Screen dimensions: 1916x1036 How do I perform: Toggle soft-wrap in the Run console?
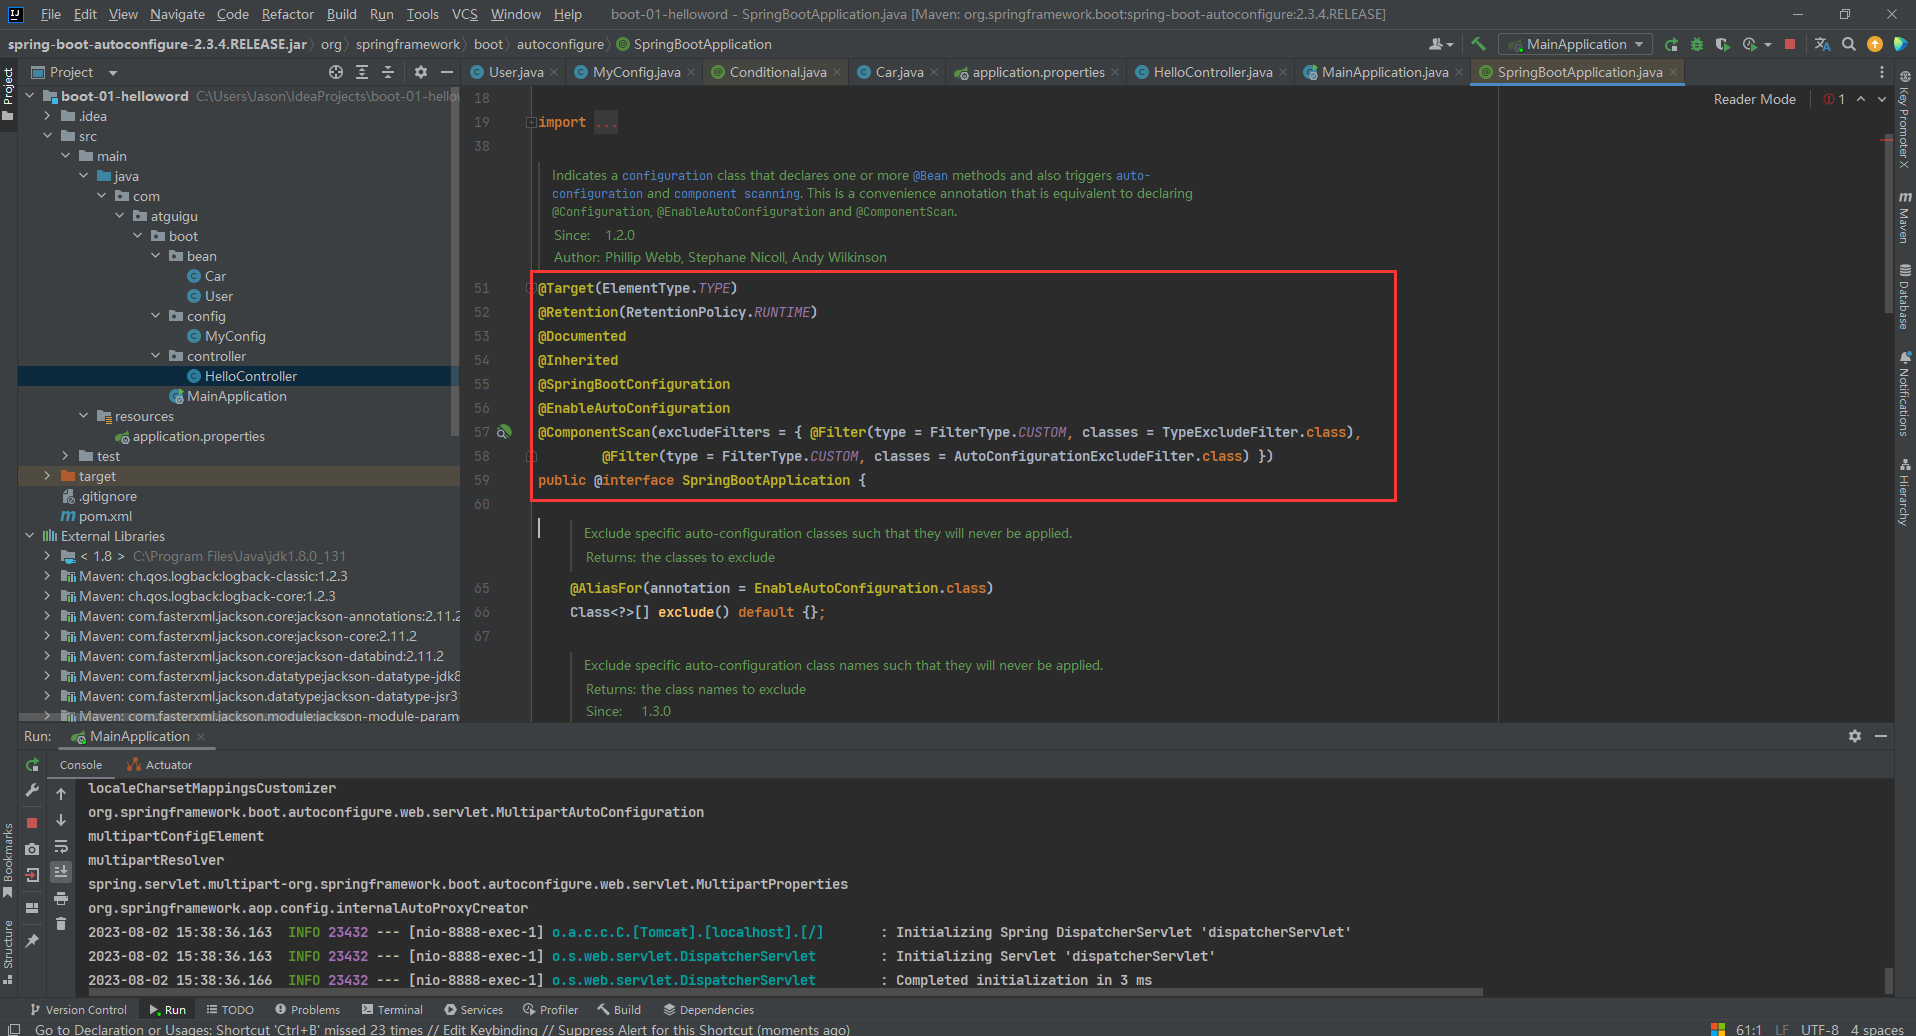pos(61,846)
